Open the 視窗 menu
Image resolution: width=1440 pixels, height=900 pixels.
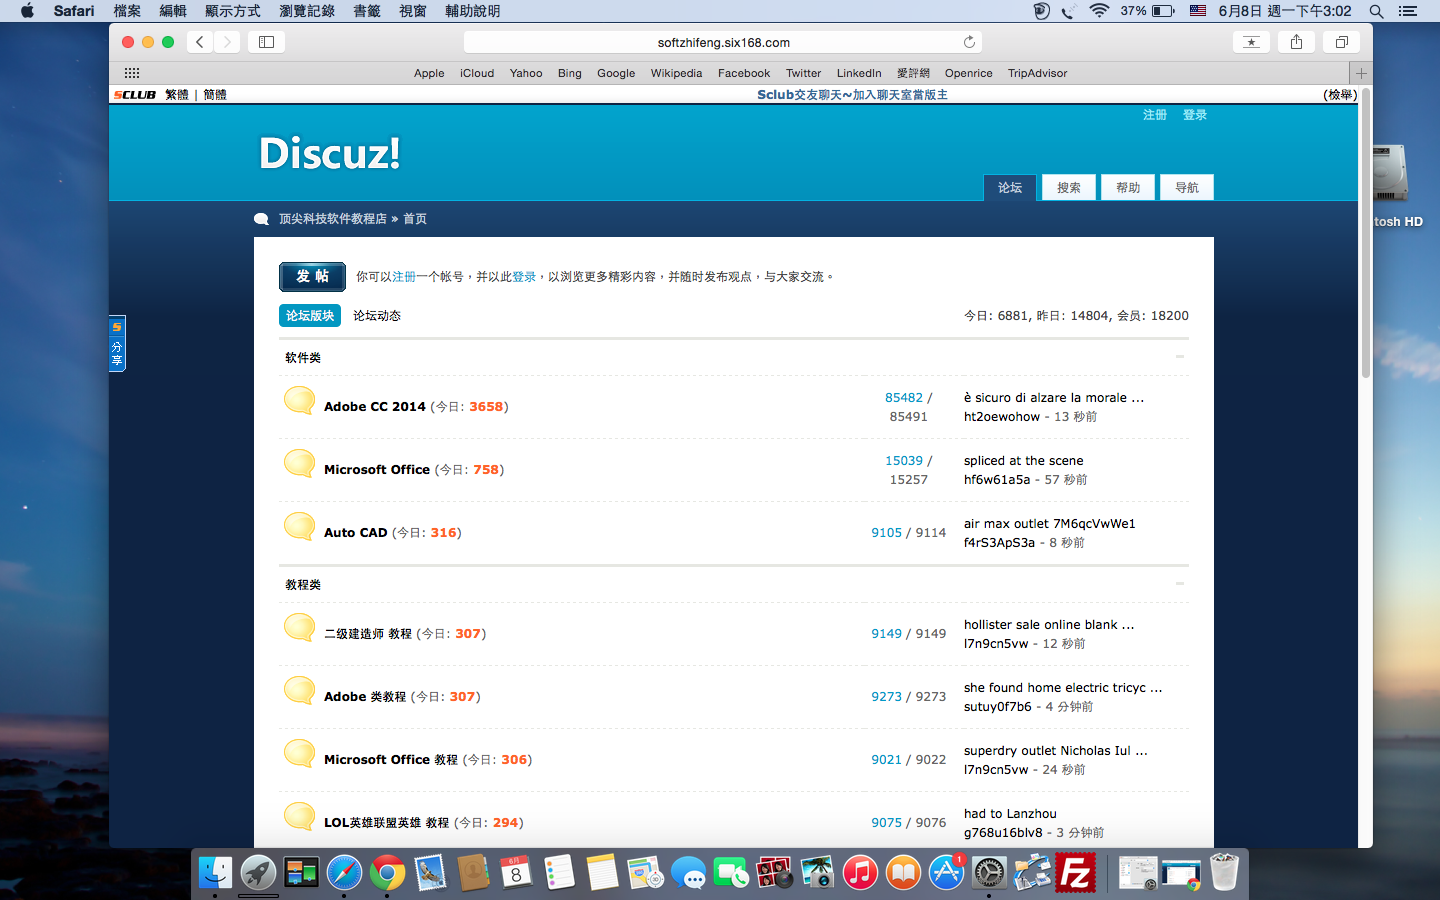(413, 11)
